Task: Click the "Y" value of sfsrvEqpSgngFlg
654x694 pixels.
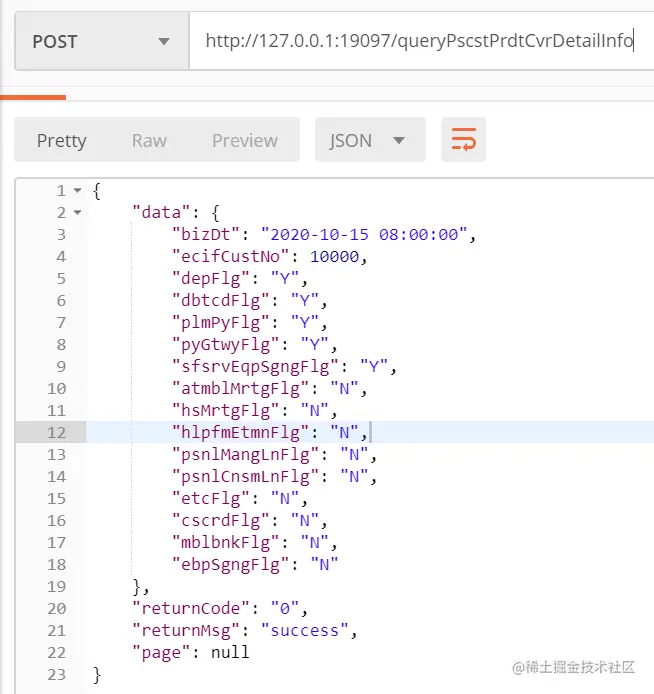Action: click(x=374, y=367)
